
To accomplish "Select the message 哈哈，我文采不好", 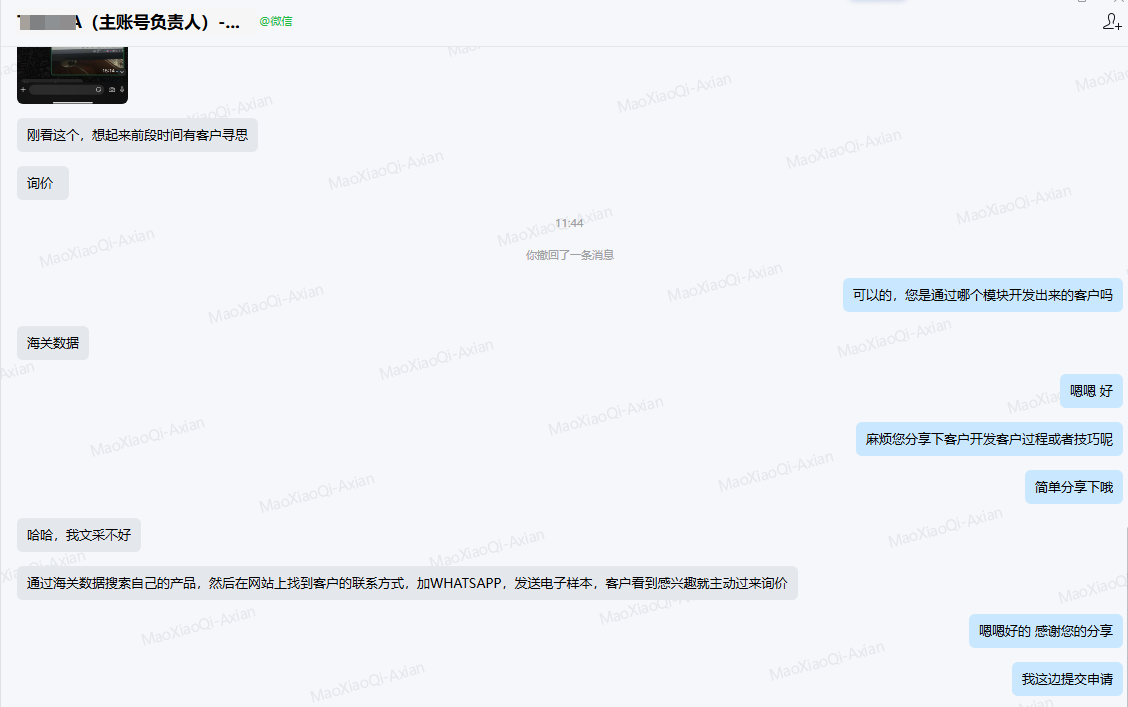I will [79, 535].
